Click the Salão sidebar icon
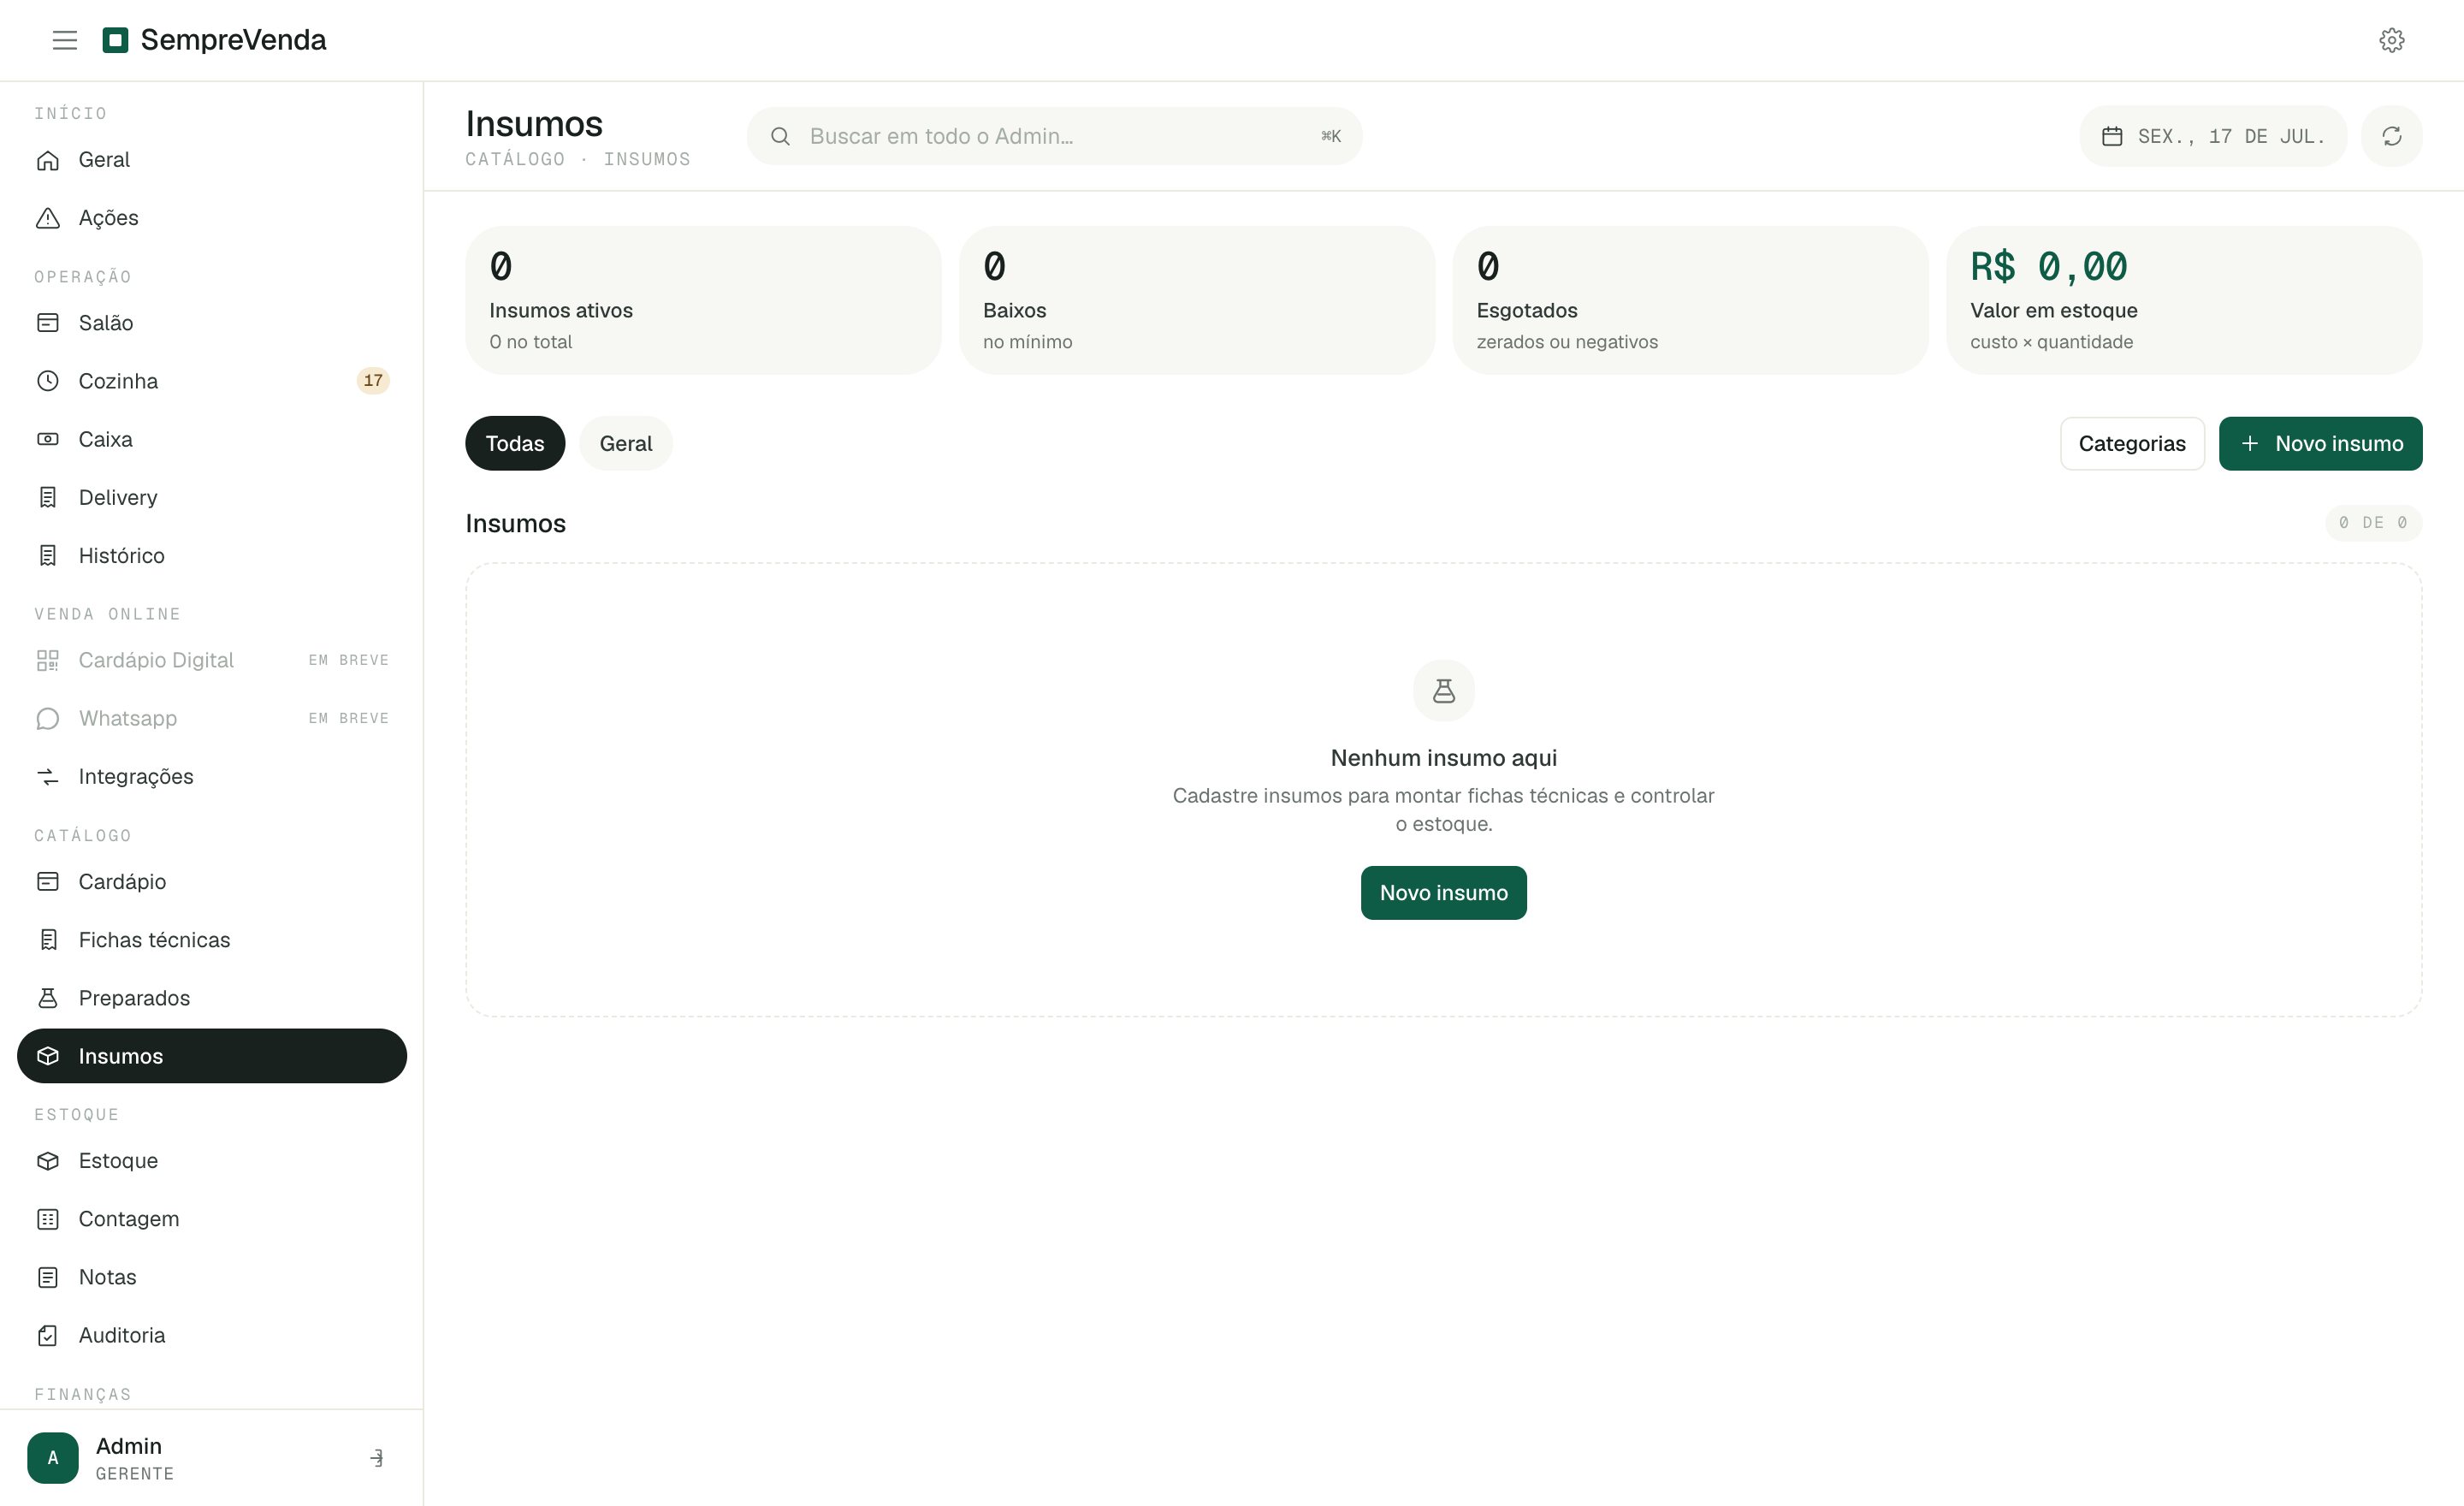The height and width of the screenshot is (1506, 2464). pyautogui.click(x=48, y=323)
